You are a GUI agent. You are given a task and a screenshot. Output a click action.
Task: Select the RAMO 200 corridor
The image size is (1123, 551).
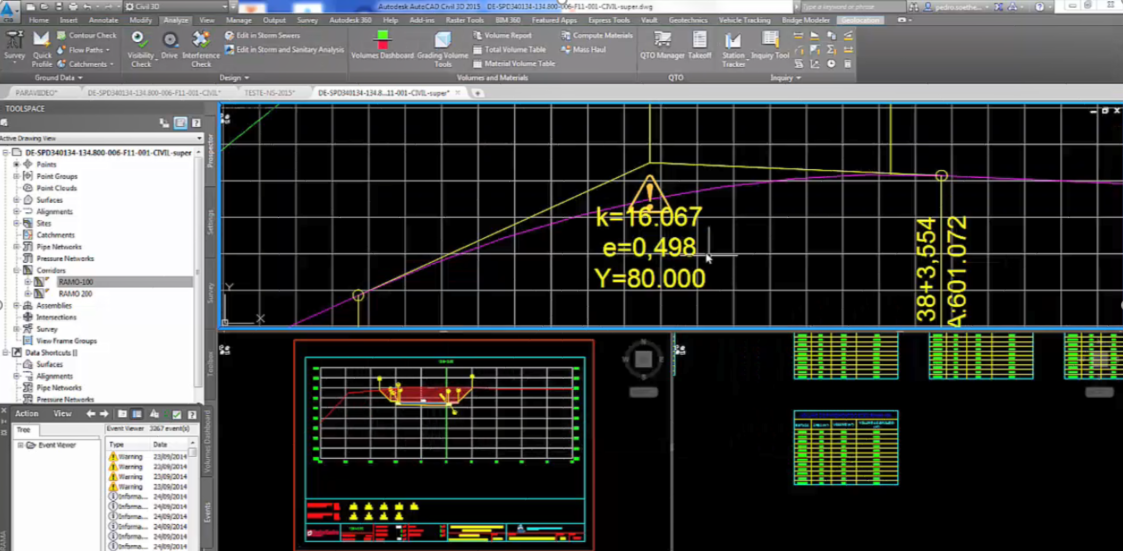pyautogui.click(x=75, y=294)
